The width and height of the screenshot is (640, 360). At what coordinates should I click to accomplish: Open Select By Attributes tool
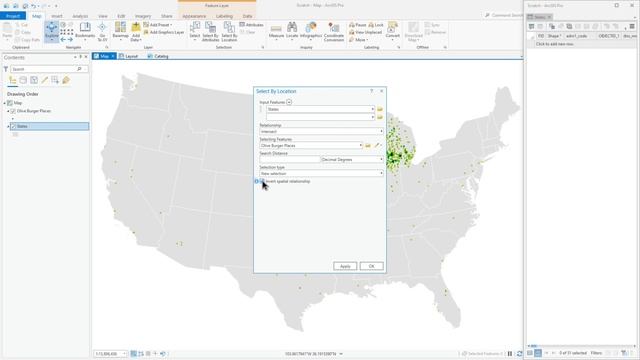(211, 31)
